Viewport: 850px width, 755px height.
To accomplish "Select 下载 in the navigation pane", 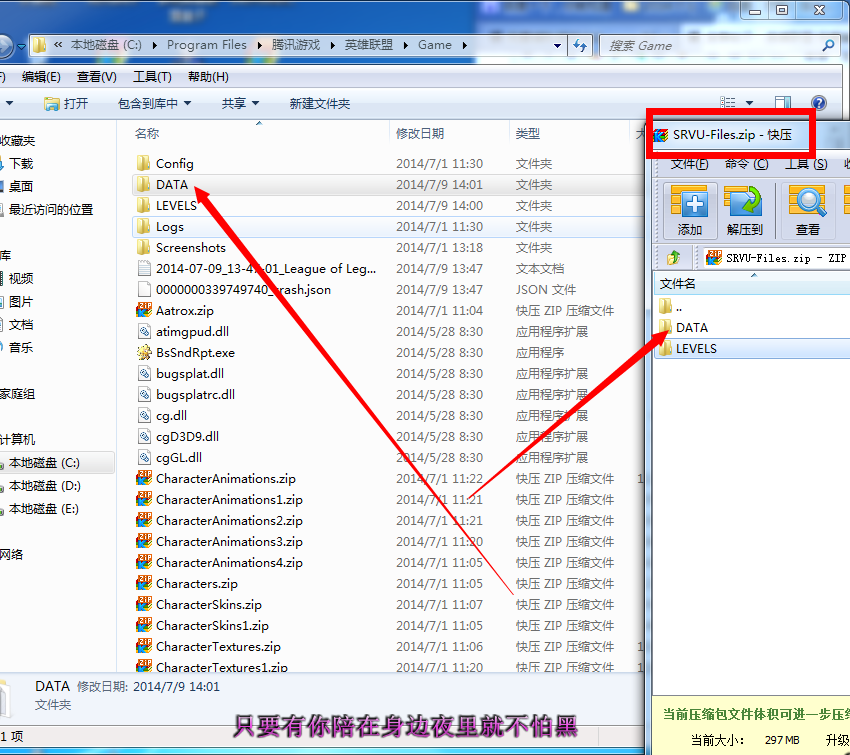I will [x=21, y=164].
